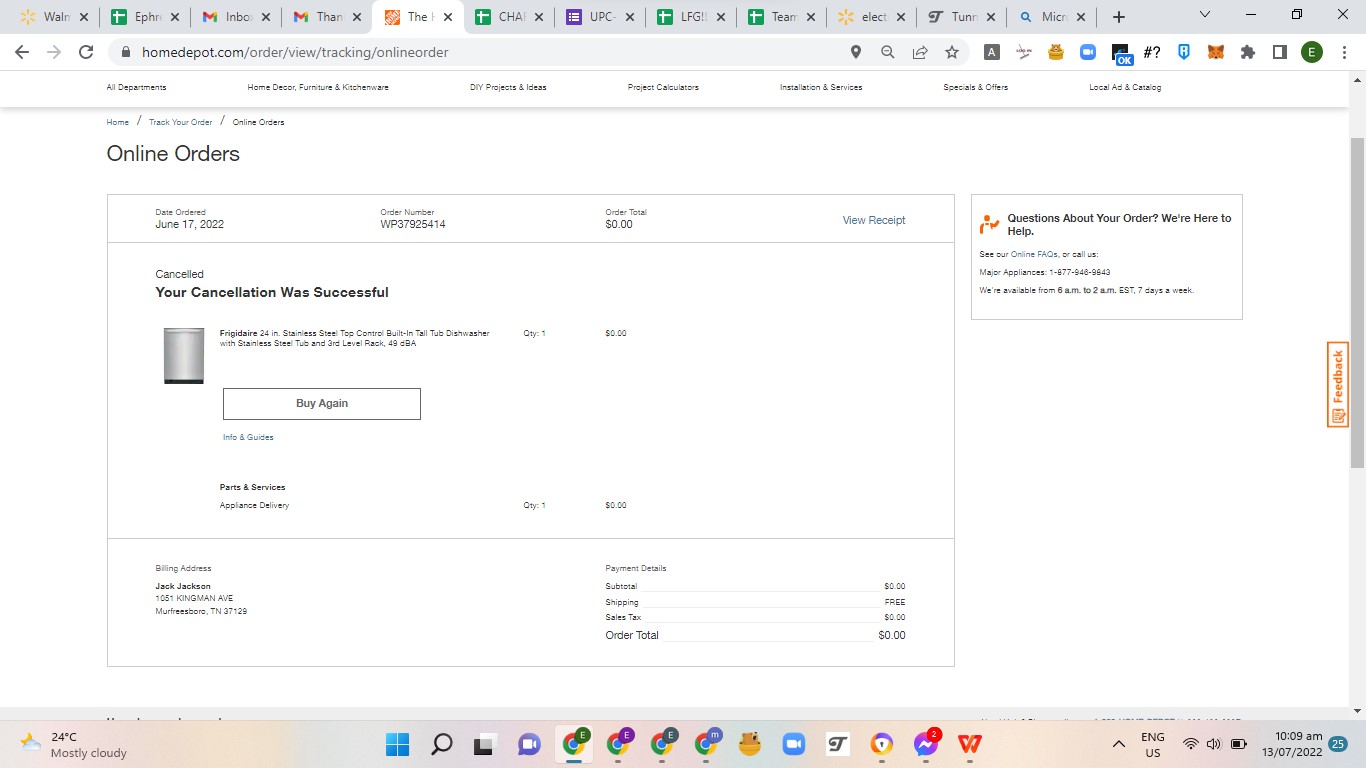Open DIY Projects & Ideas menu

[508, 88]
